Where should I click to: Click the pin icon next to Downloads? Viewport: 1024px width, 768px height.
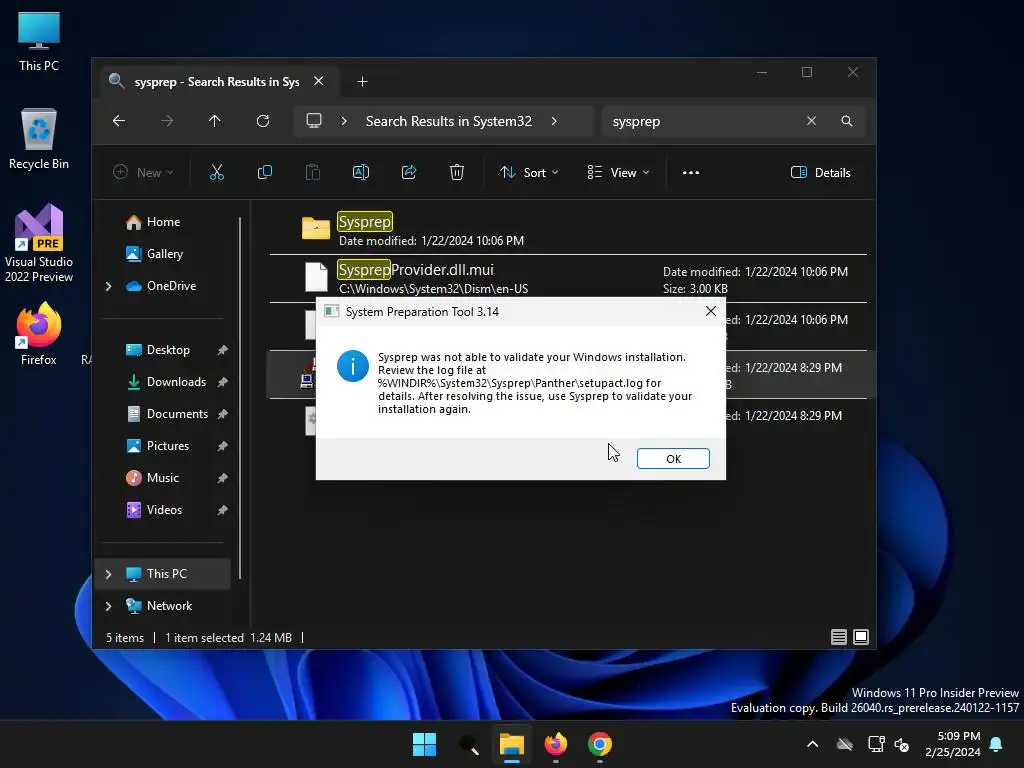click(x=222, y=382)
